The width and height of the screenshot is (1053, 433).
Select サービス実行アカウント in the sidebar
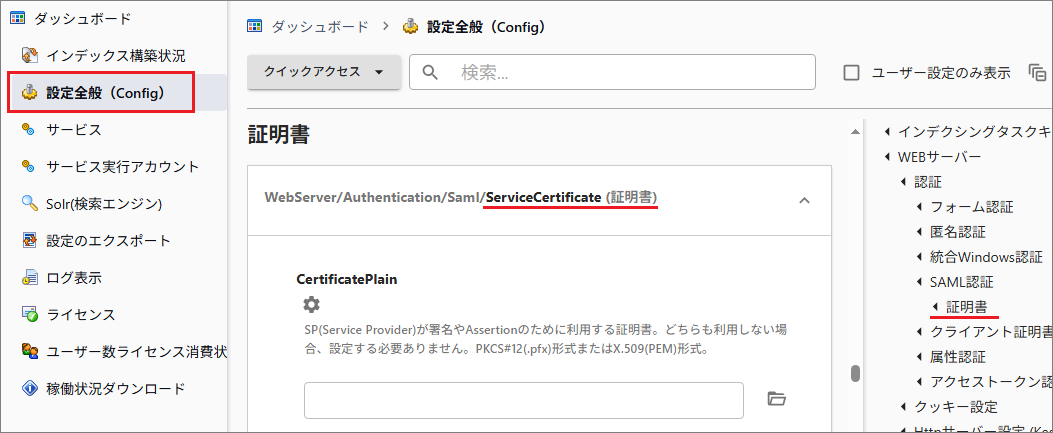coord(122,167)
